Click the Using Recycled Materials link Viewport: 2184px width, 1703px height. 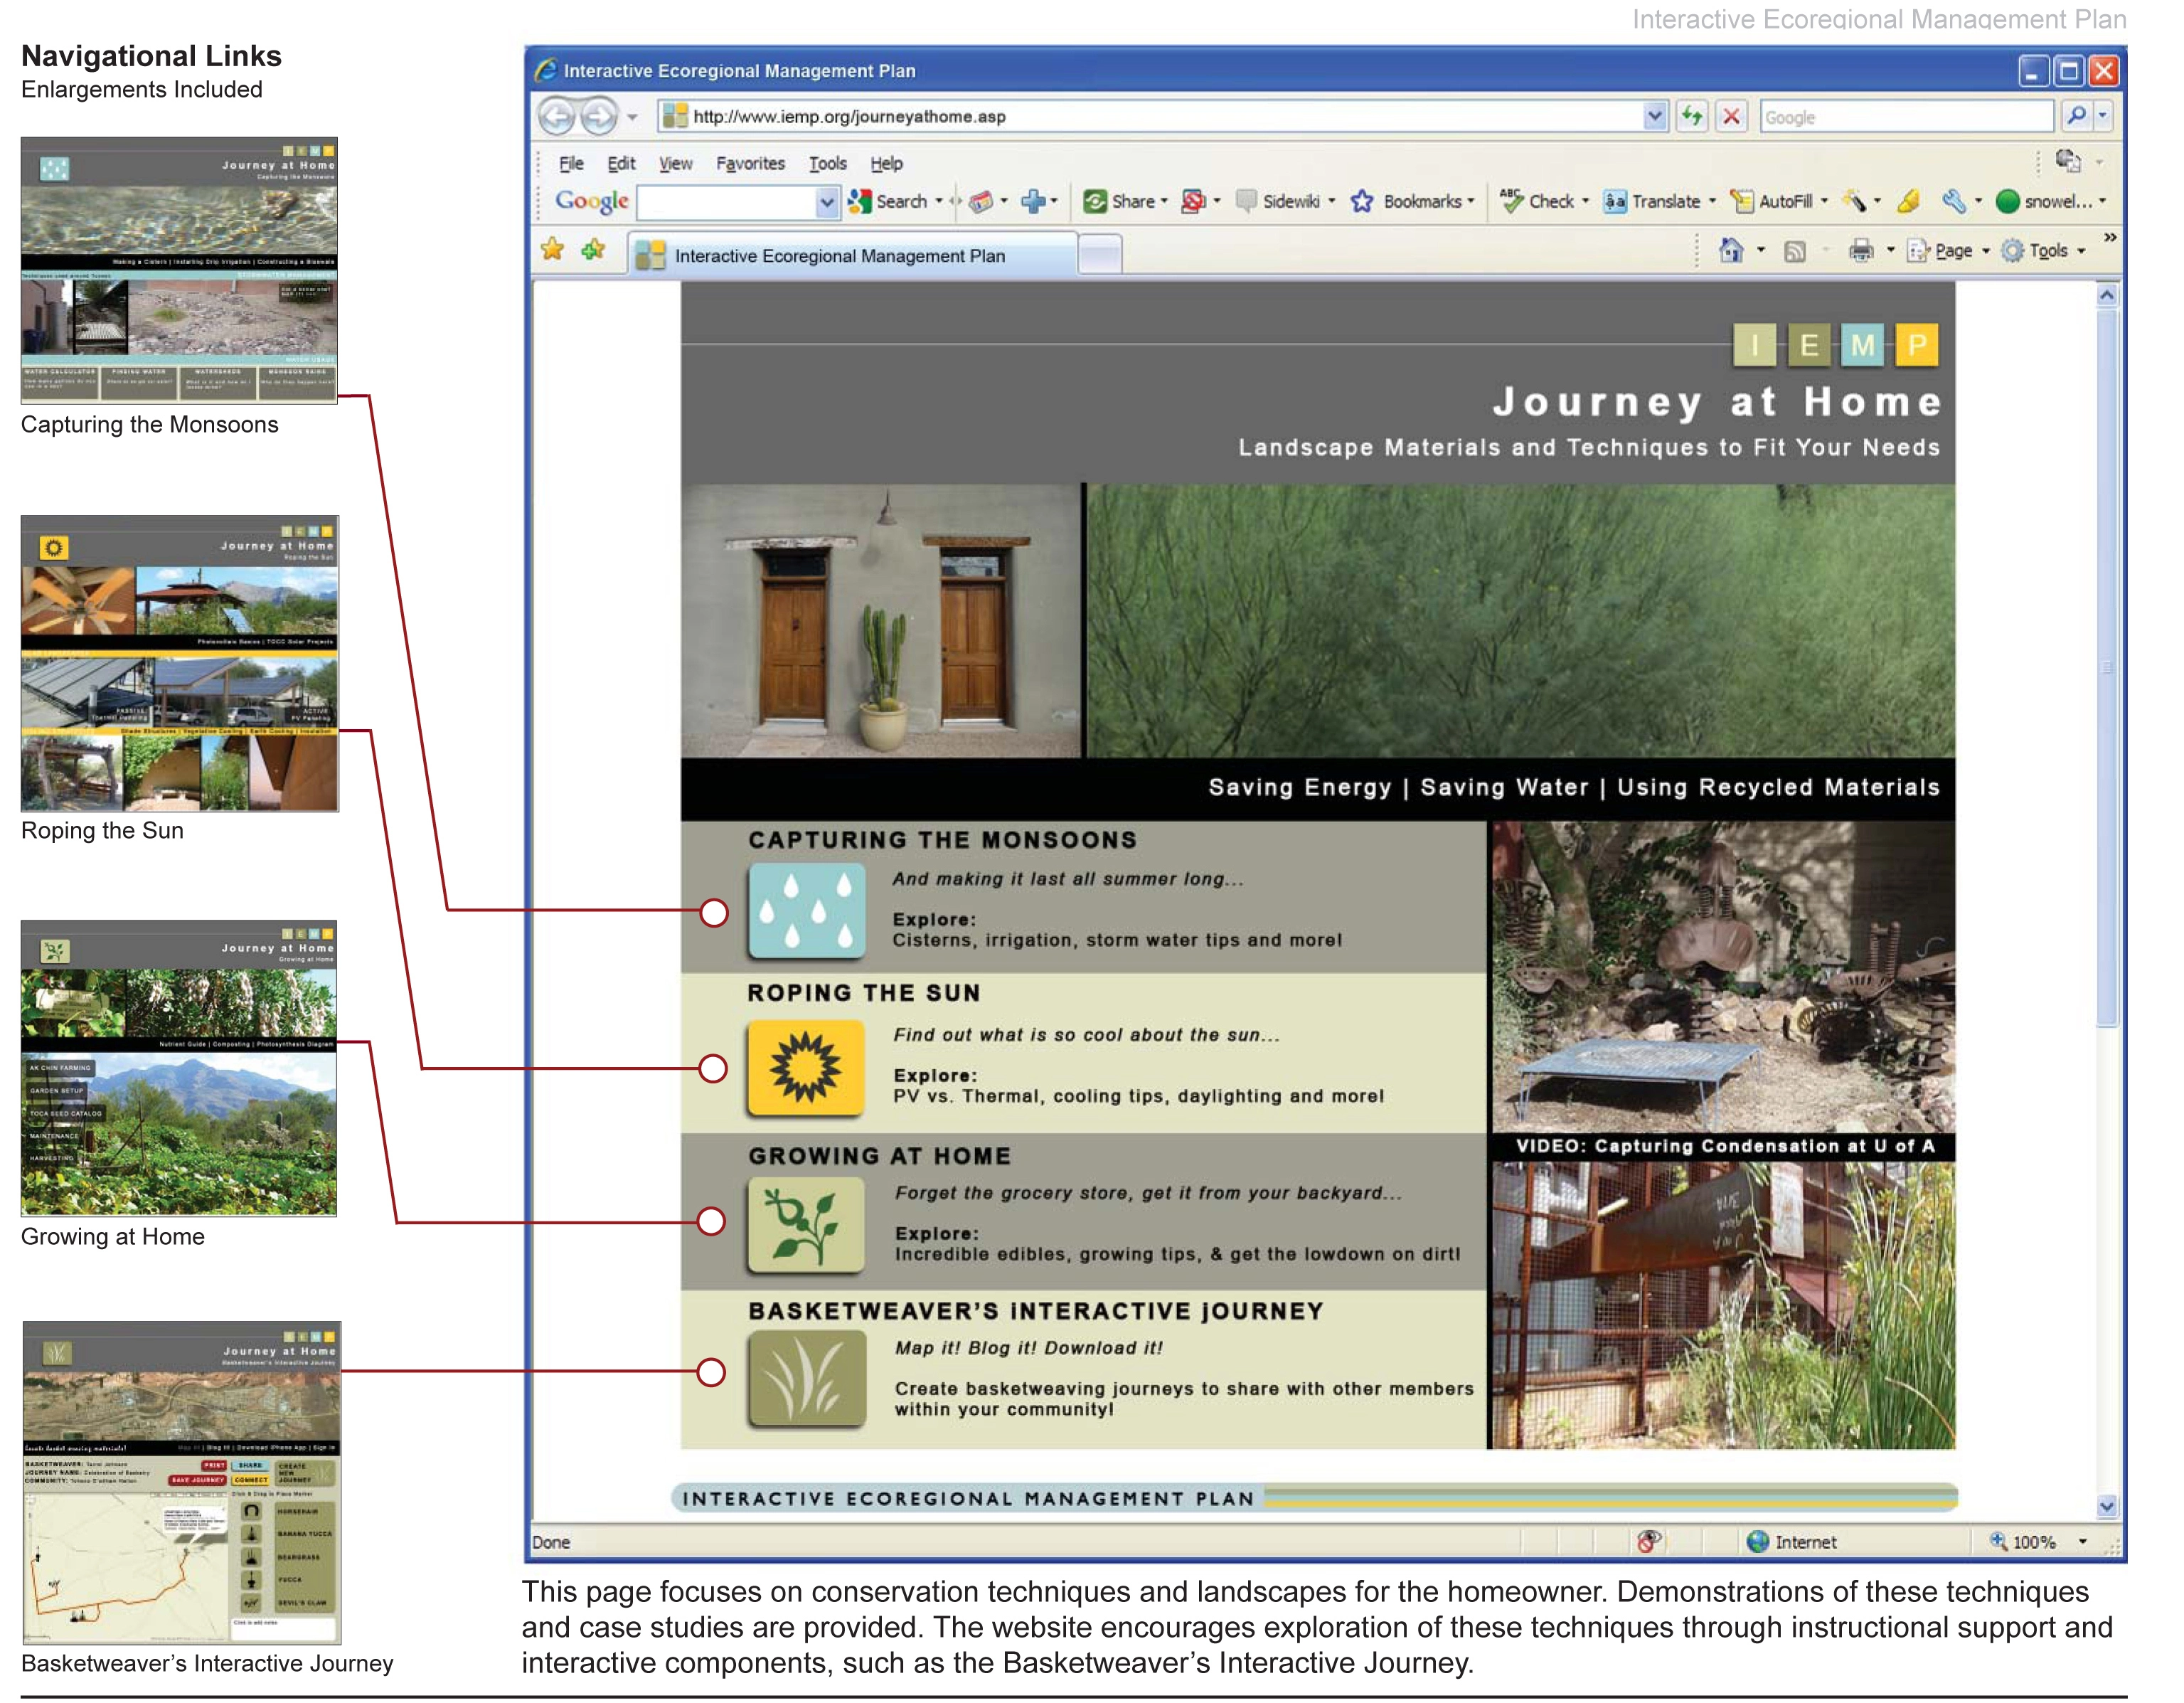point(1779,787)
